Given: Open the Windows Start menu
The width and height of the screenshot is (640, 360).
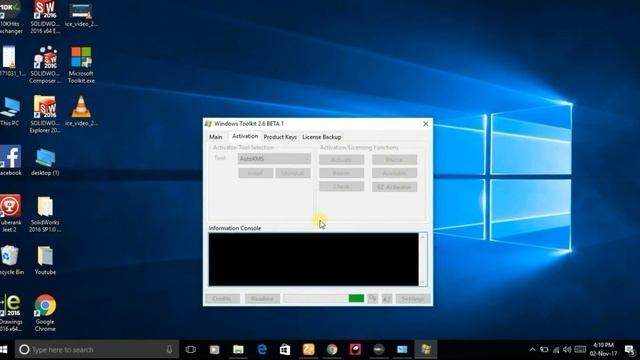Looking at the screenshot, I should click(x=4, y=349).
